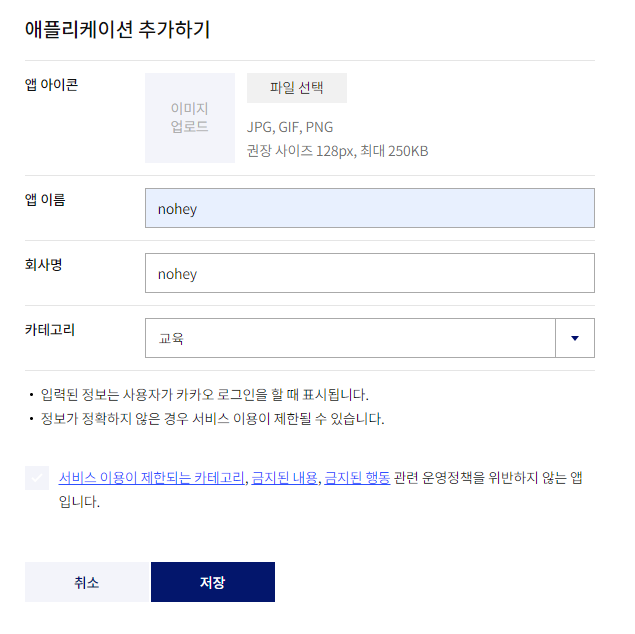
Task: Open the 금지된 내용 link
Action: coord(284,478)
